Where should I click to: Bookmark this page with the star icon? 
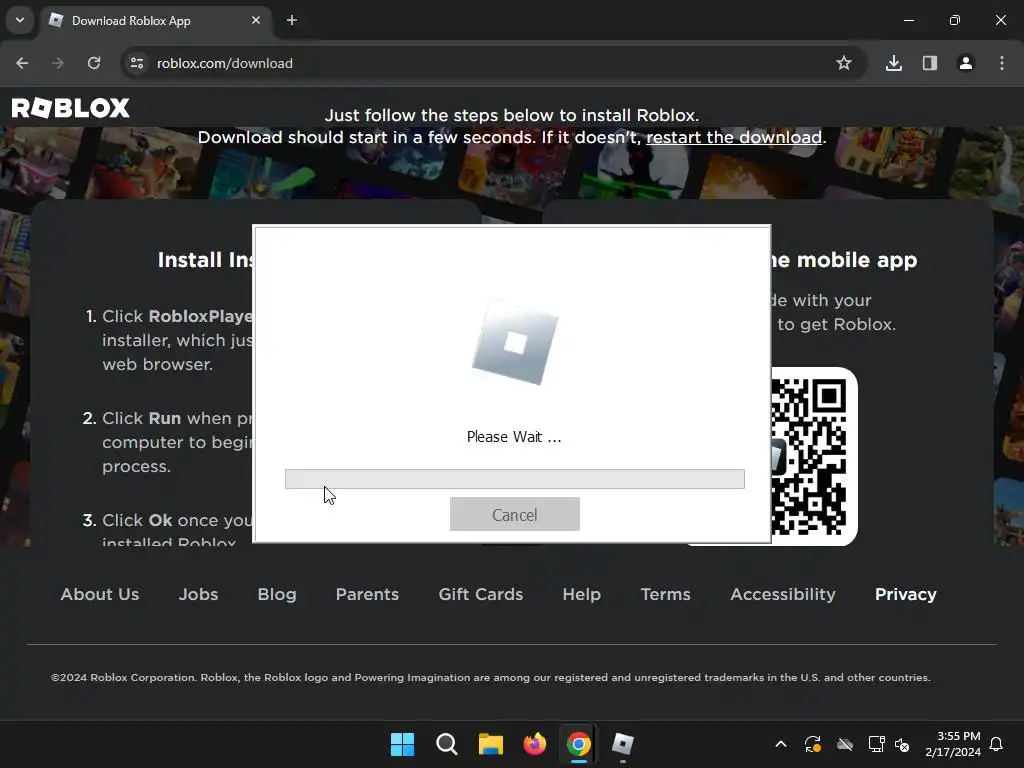(x=844, y=63)
